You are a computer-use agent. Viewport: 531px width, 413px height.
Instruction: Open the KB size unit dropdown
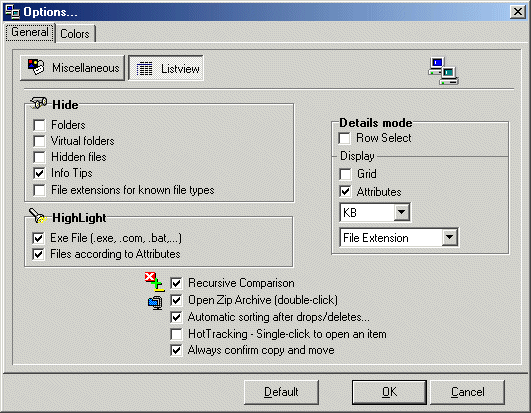point(402,212)
